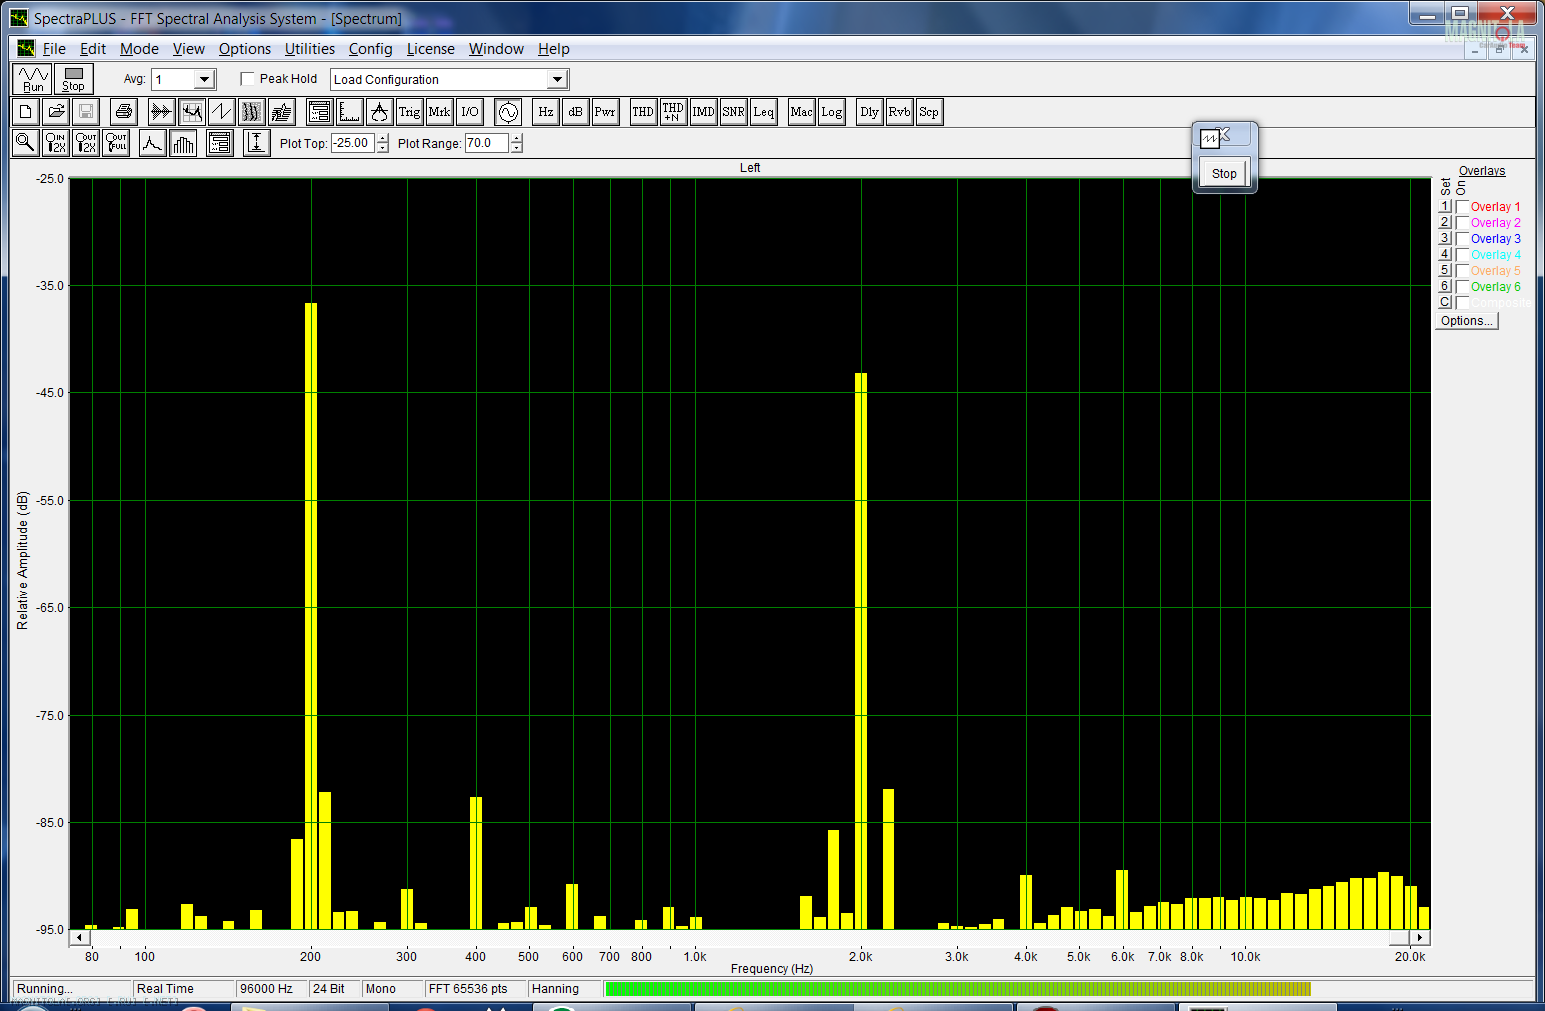Switch to bar graph plot style
The height and width of the screenshot is (1011, 1545).
[183, 143]
